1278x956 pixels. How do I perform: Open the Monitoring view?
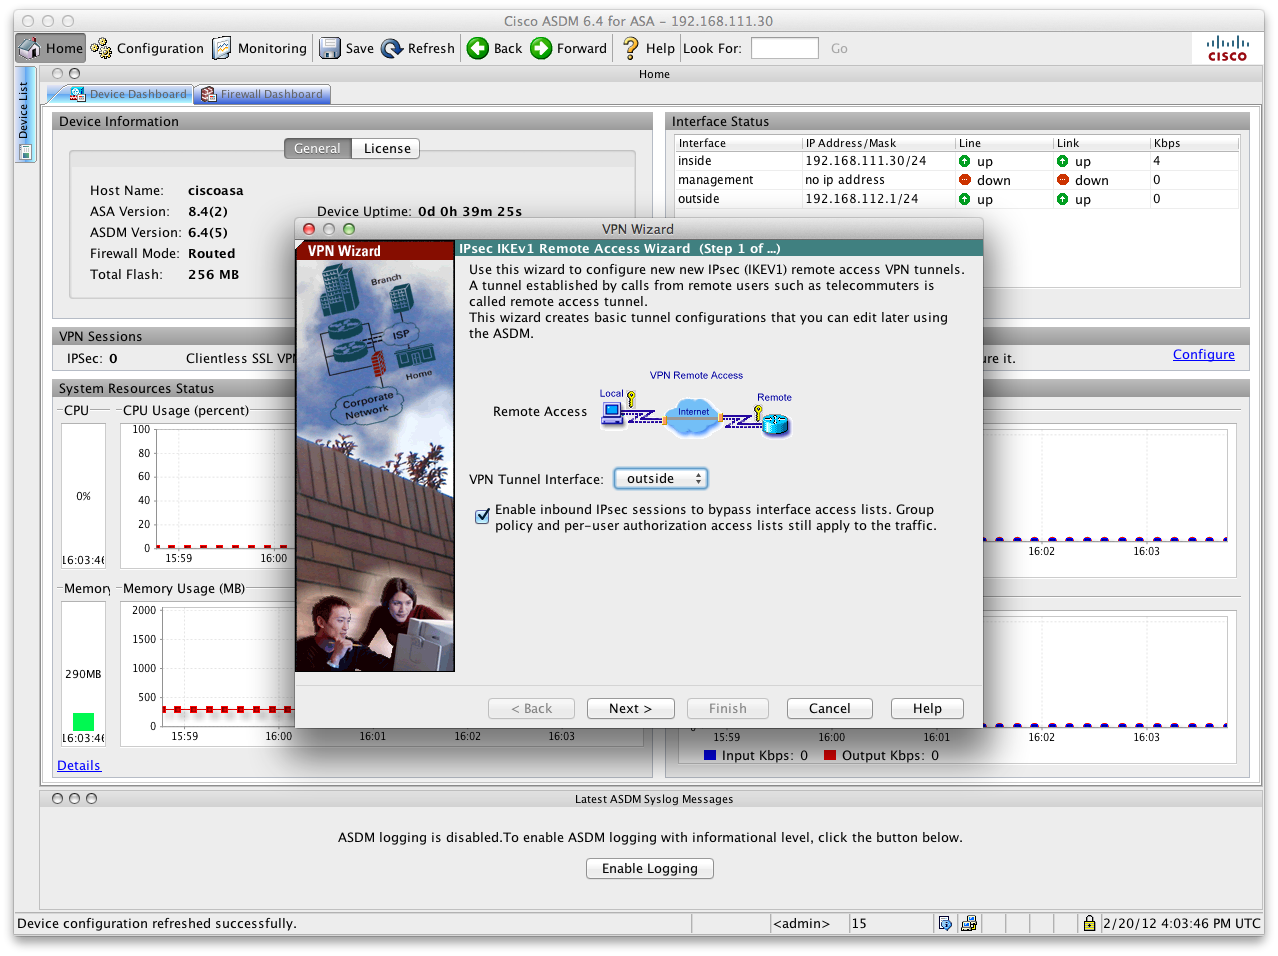click(260, 48)
